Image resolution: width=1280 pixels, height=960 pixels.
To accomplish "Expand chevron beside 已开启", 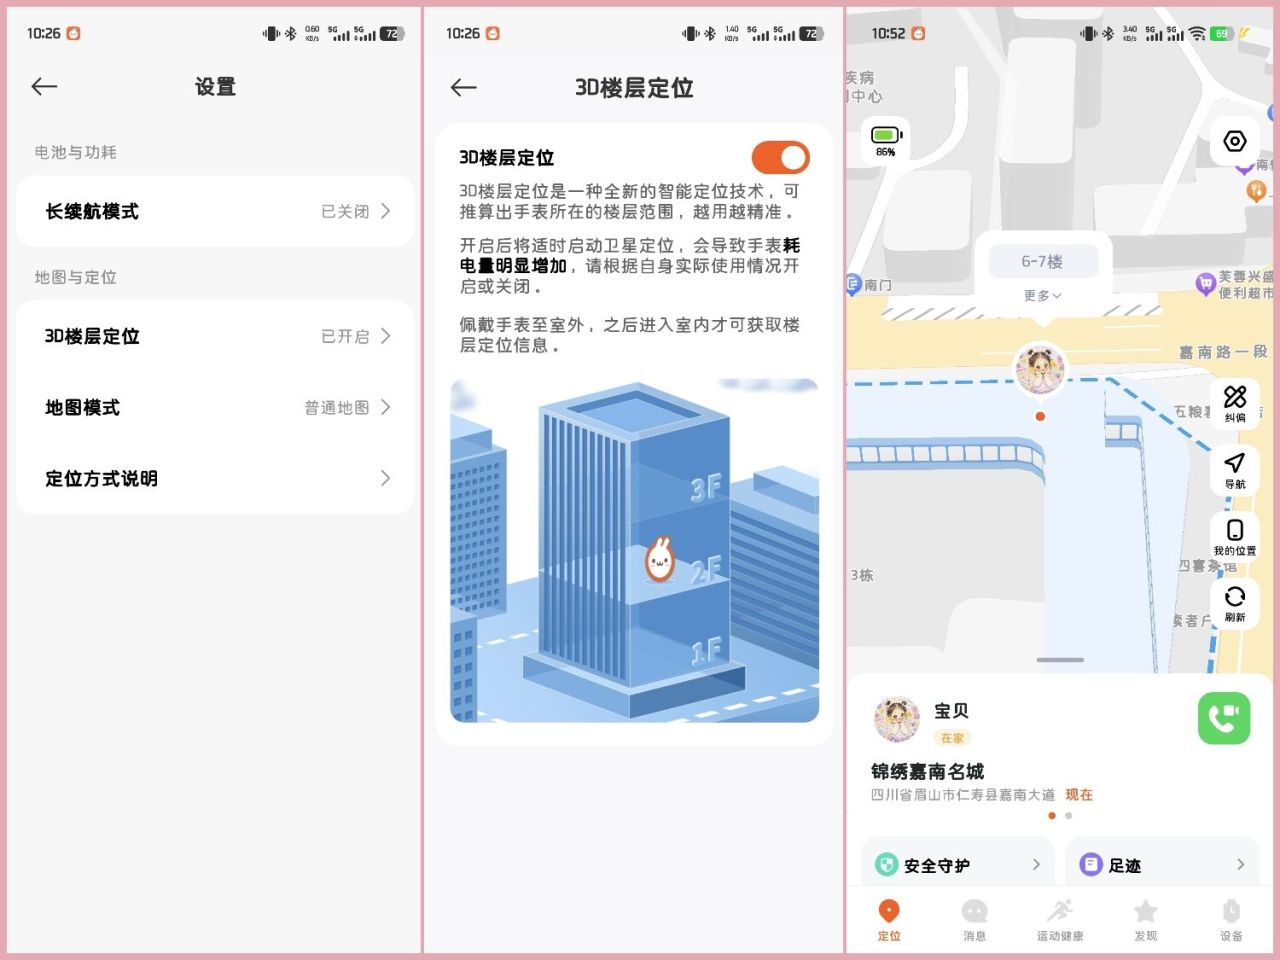I will click(386, 336).
